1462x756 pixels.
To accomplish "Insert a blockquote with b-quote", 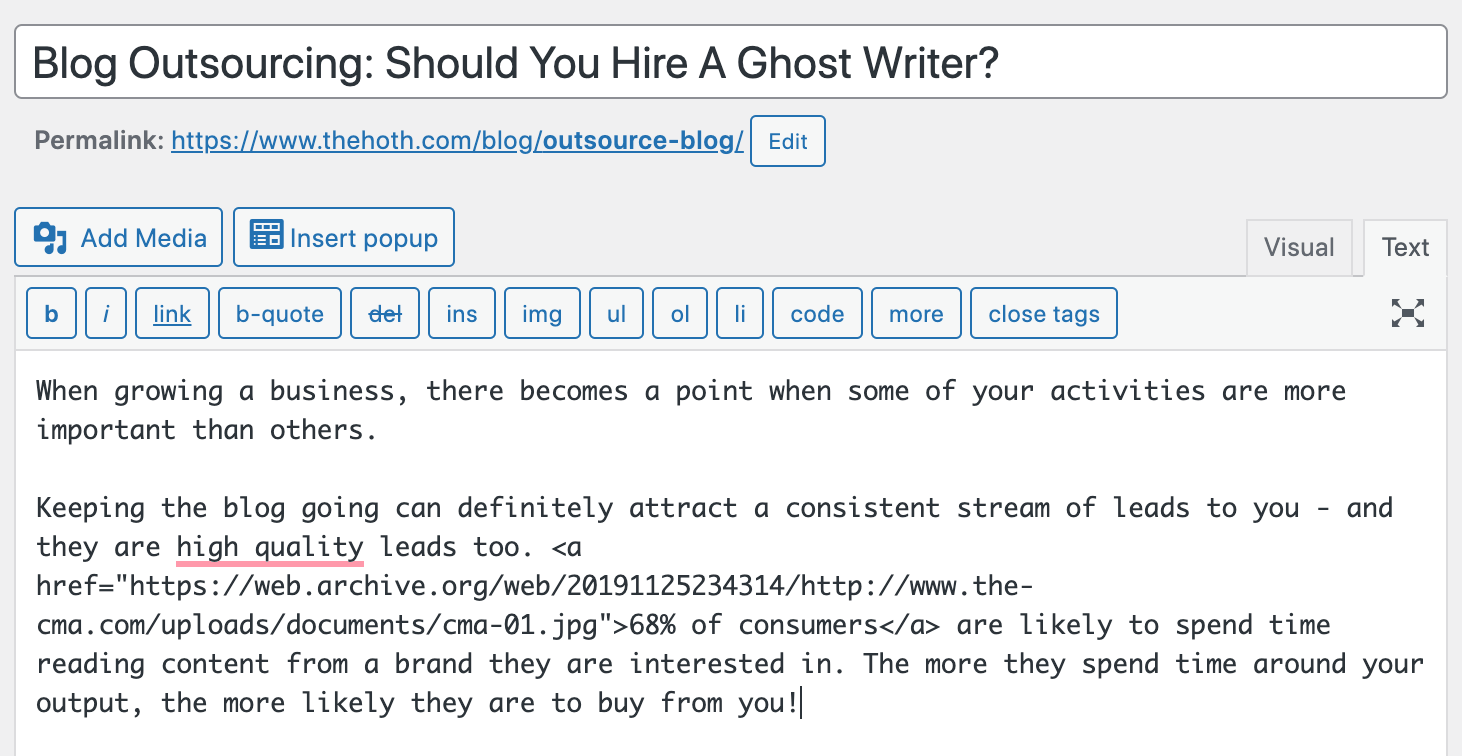I will (x=280, y=314).
